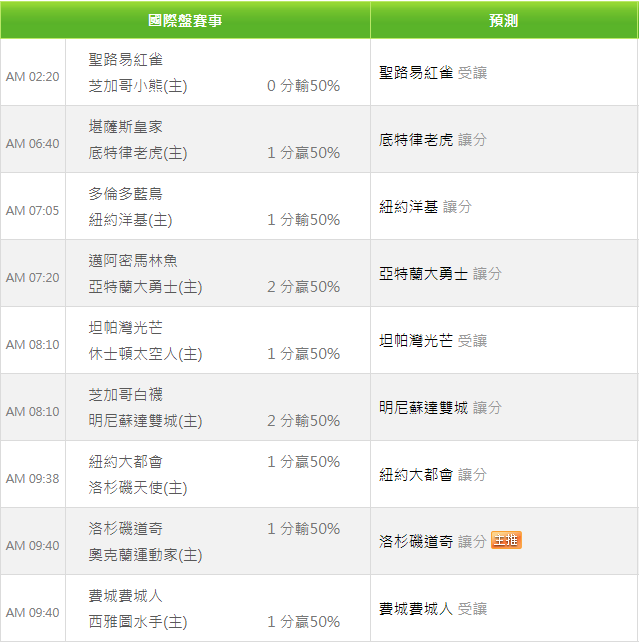
Task: Click the 2 分贏50% handicap
Action: click(x=303, y=287)
